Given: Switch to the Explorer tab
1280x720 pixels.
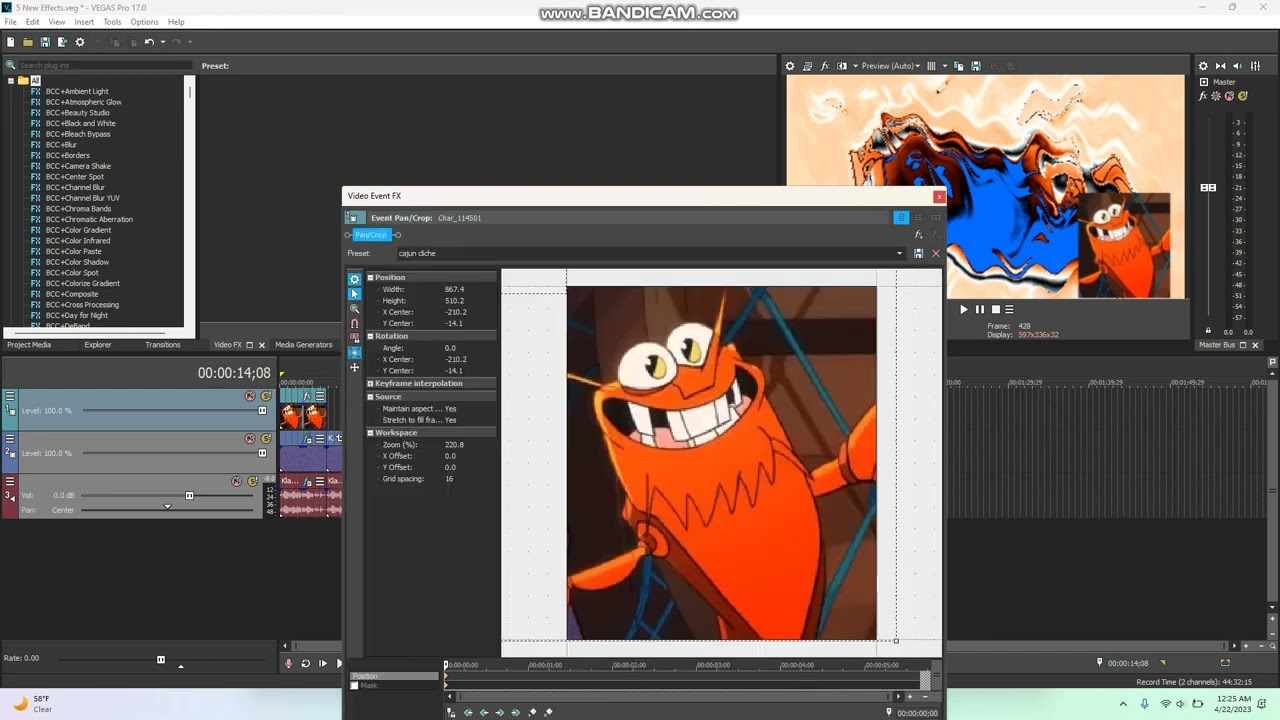Looking at the screenshot, I should tap(98, 345).
